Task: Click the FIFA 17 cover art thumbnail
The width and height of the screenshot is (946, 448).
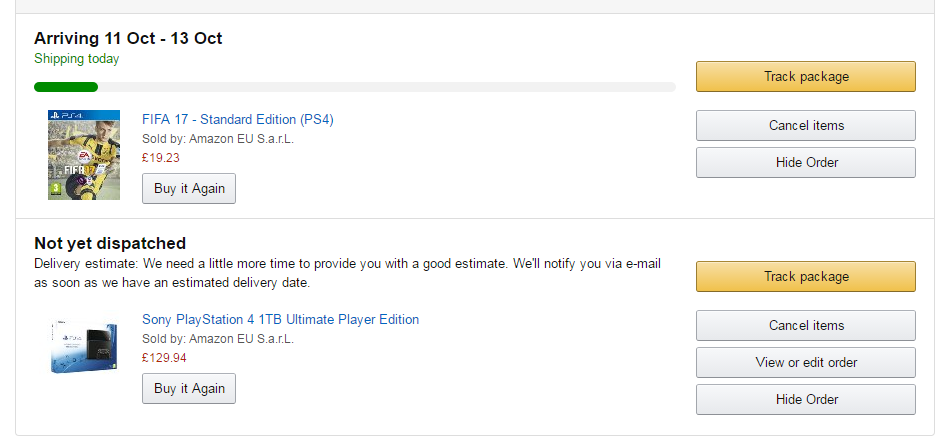Action: [84, 155]
